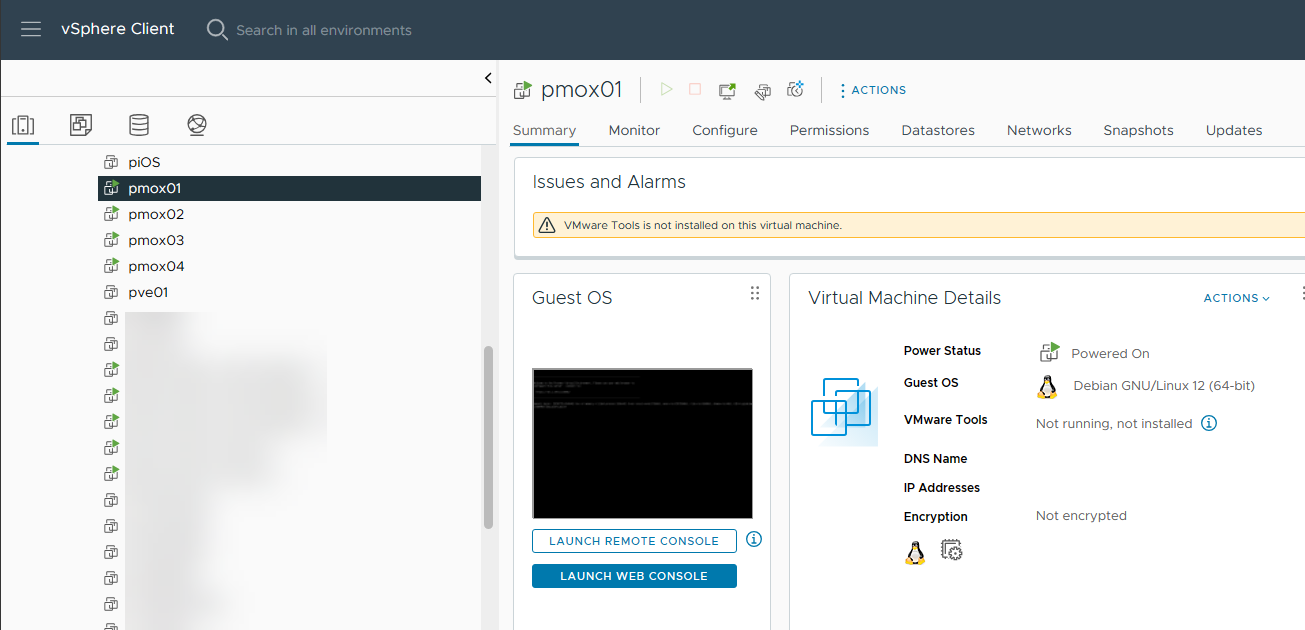Collapse the left navigation sidebar
The width and height of the screenshot is (1305, 630).
pos(488,78)
